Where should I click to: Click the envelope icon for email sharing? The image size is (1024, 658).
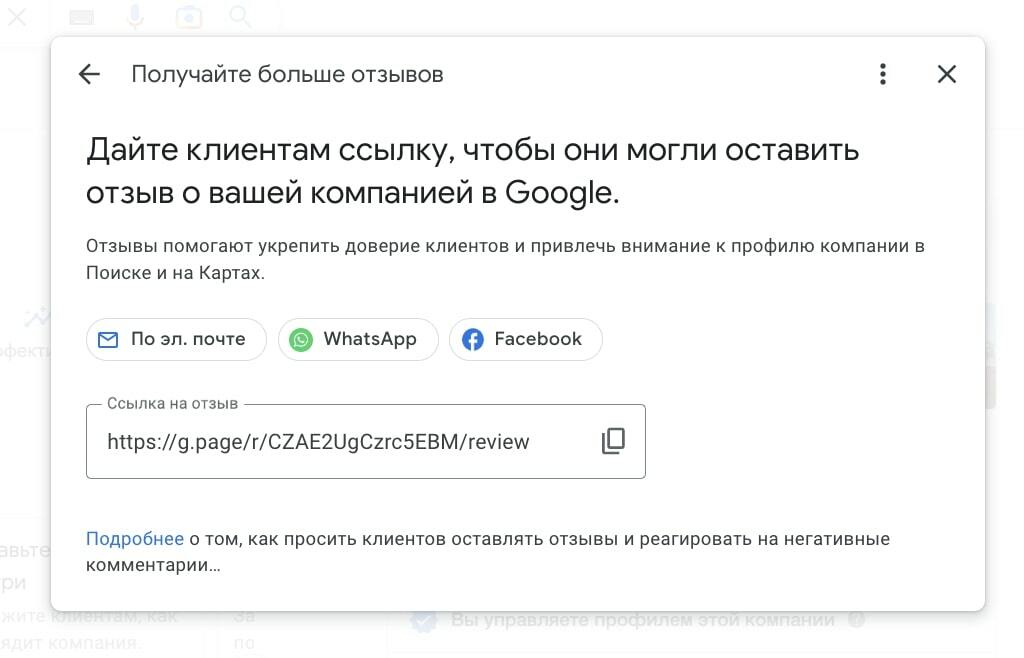coord(108,339)
